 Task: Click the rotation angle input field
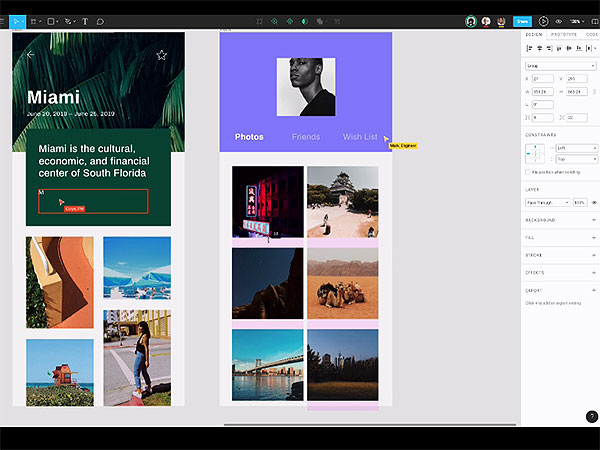pyautogui.click(x=543, y=104)
